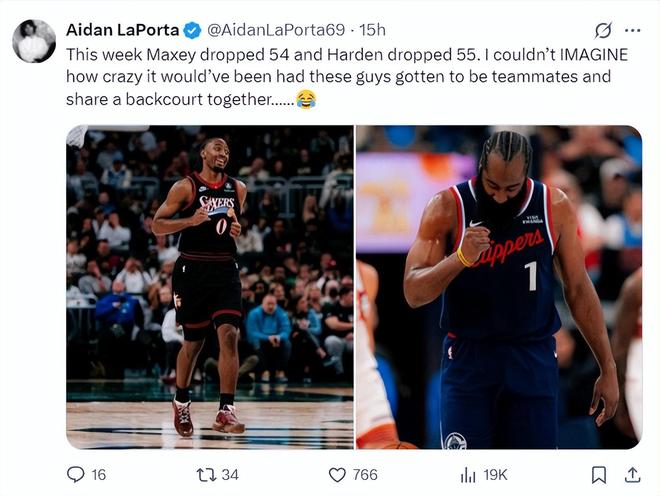
Task: Click the reply speech bubble icon
Action: 76,475
